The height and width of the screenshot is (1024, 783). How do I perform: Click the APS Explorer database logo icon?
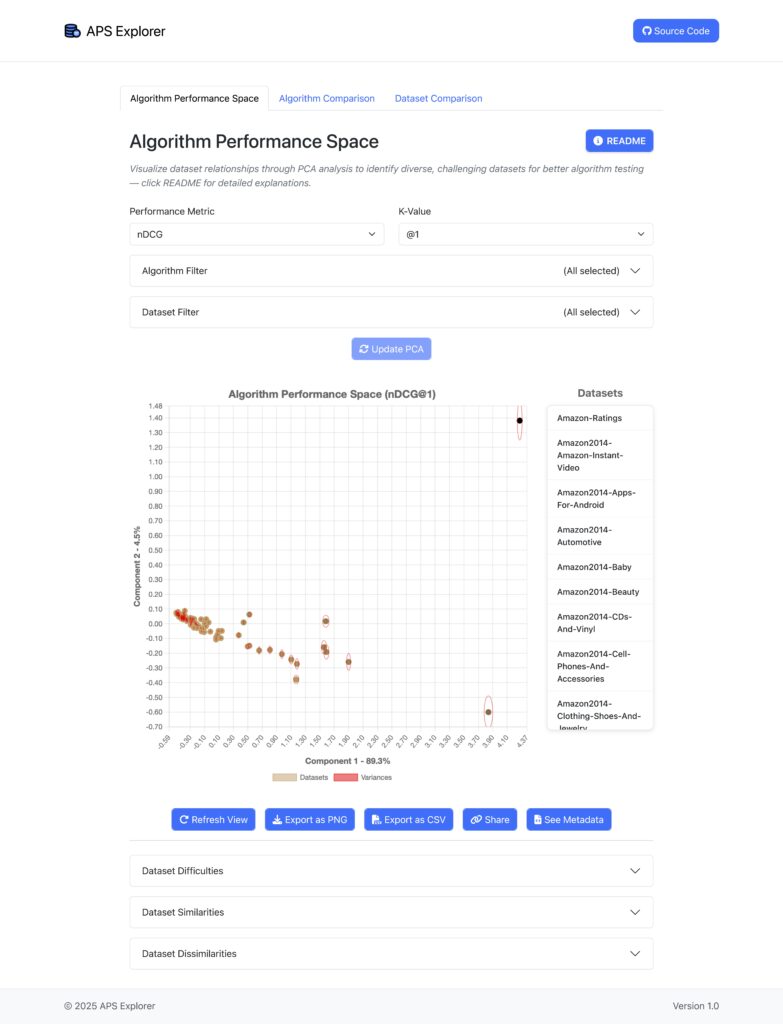[x=72, y=31]
